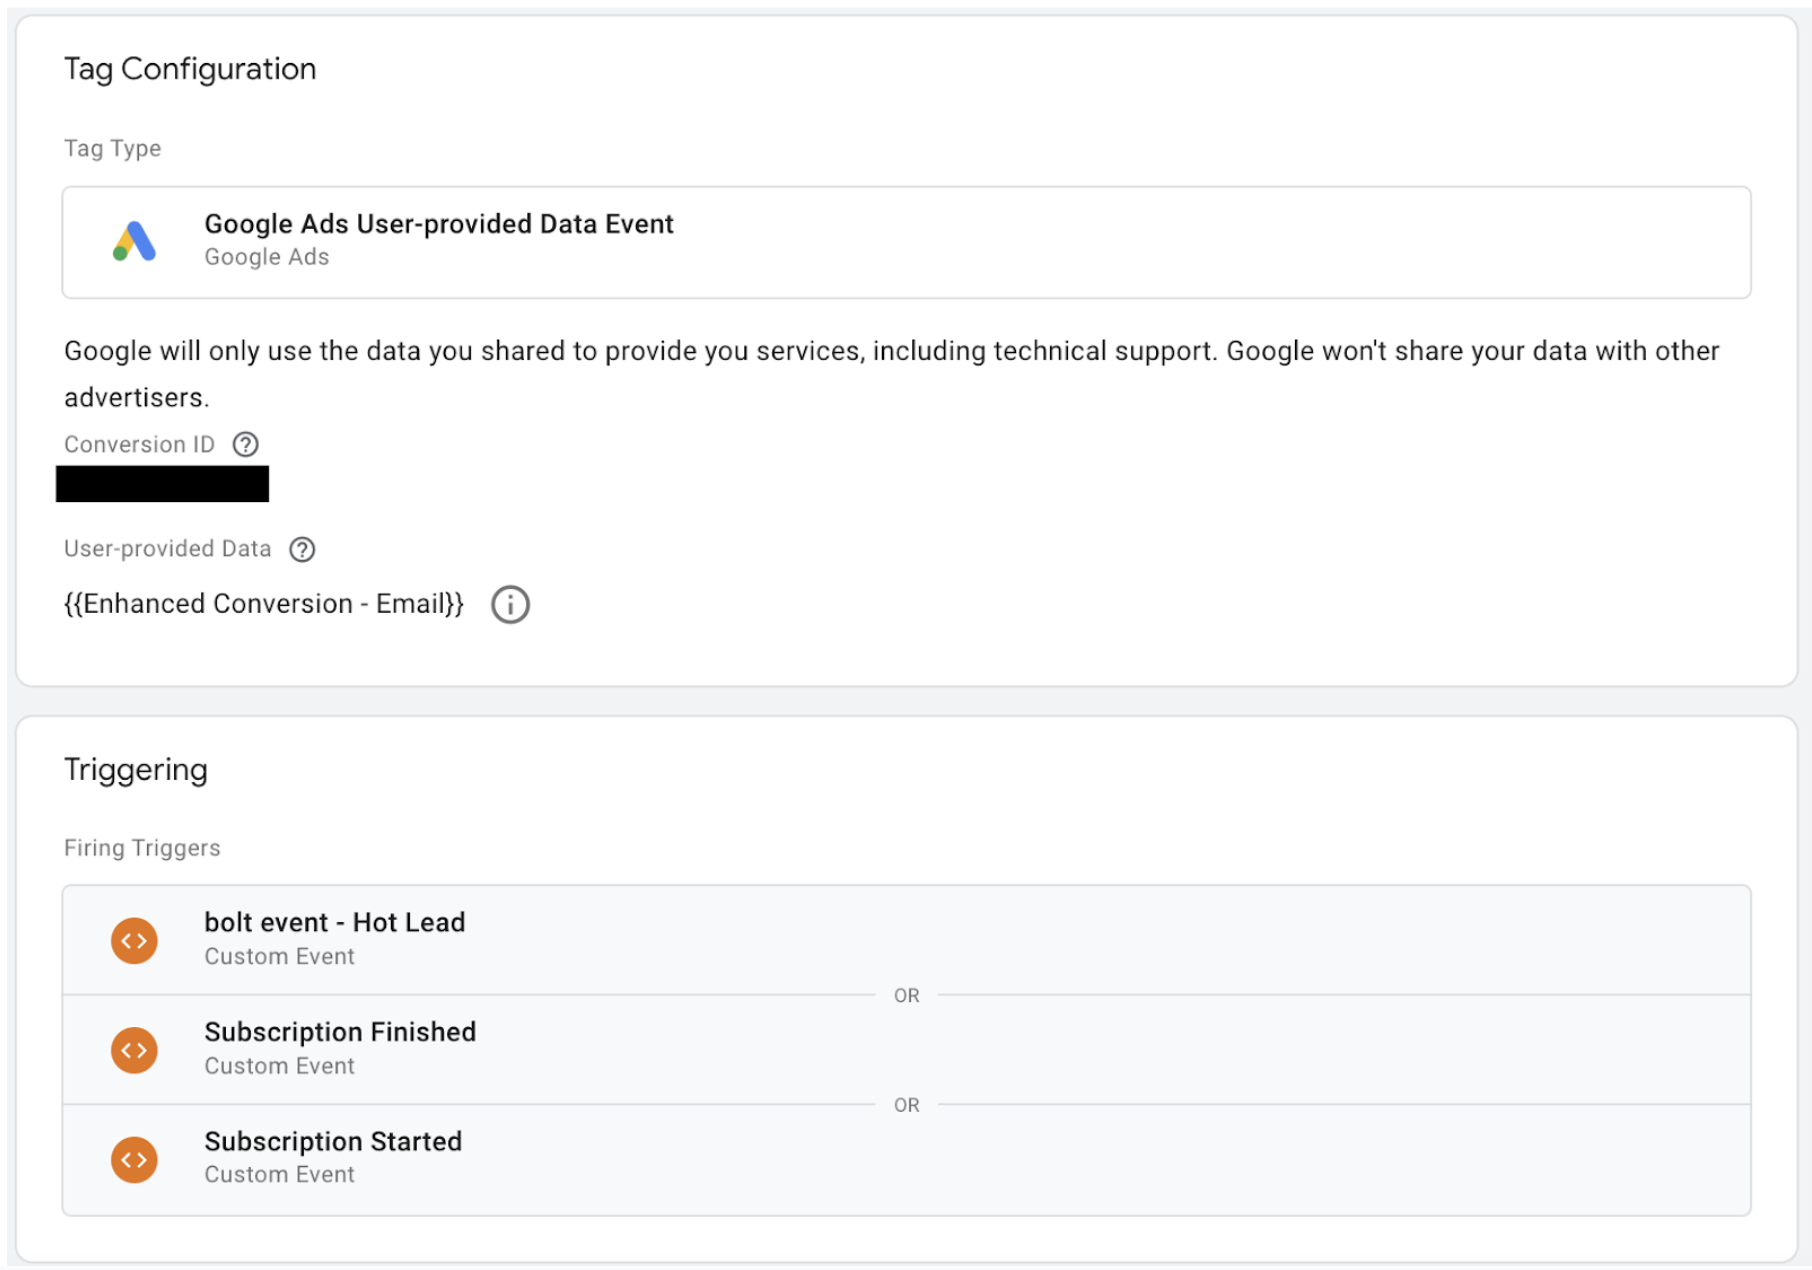
Task: Open the Subscription Started trigger row
Action: 906,1160
